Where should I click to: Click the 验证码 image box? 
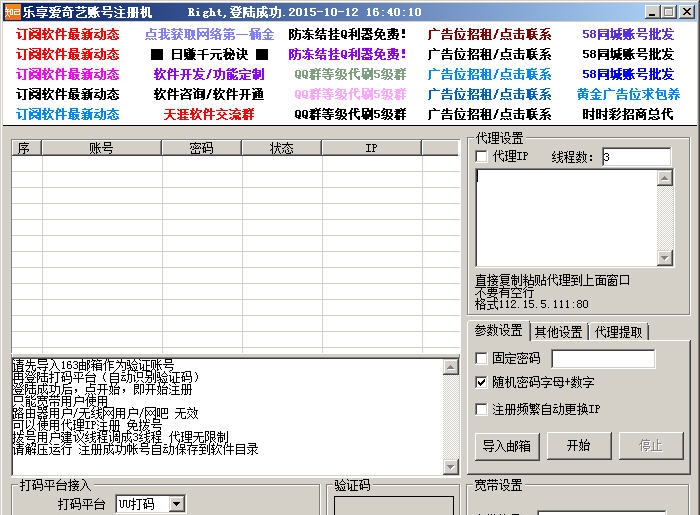pyautogui.click(x=394, y=506)
